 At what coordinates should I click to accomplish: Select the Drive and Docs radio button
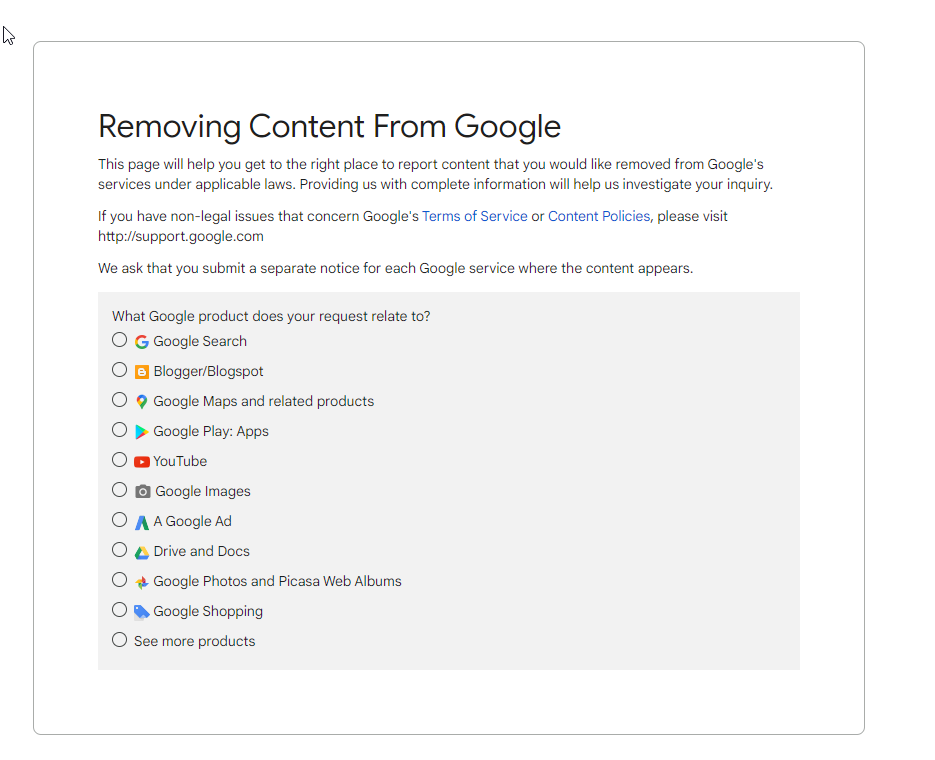click(119, 550)
